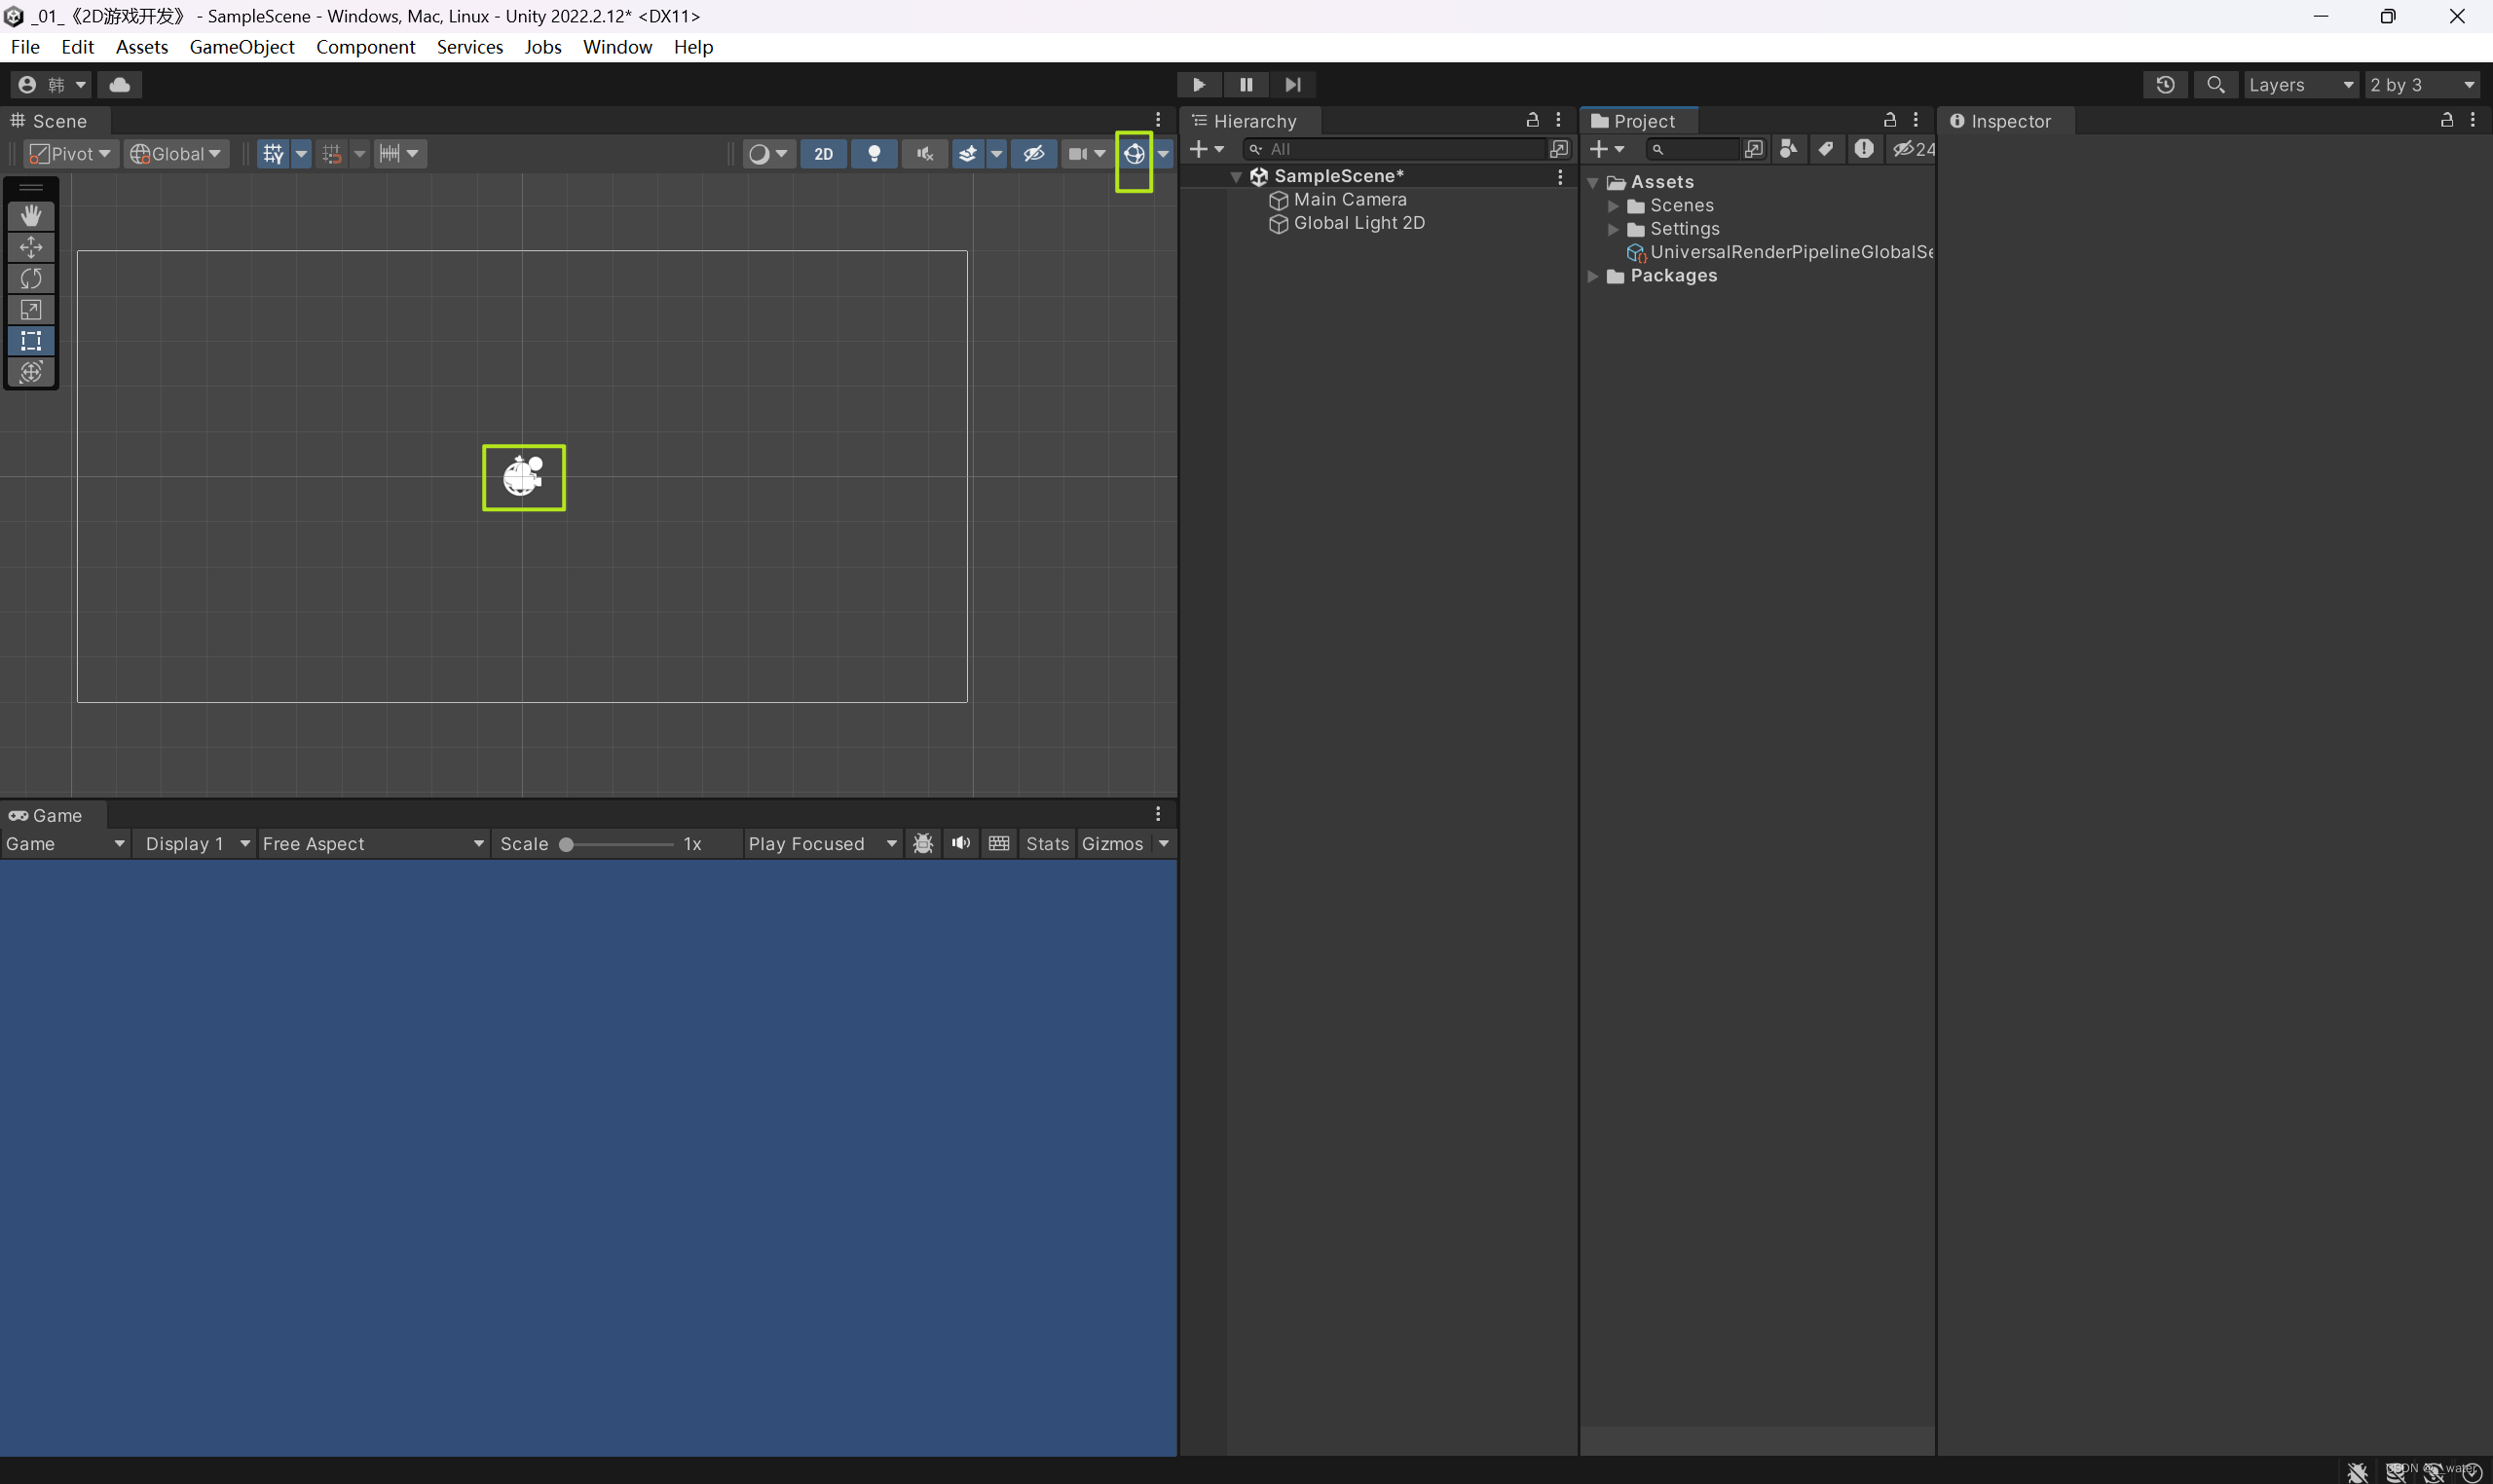Expand the Packages folder in the Project panel
Screen dimensions: 2493x1484
click(1592, 276)
